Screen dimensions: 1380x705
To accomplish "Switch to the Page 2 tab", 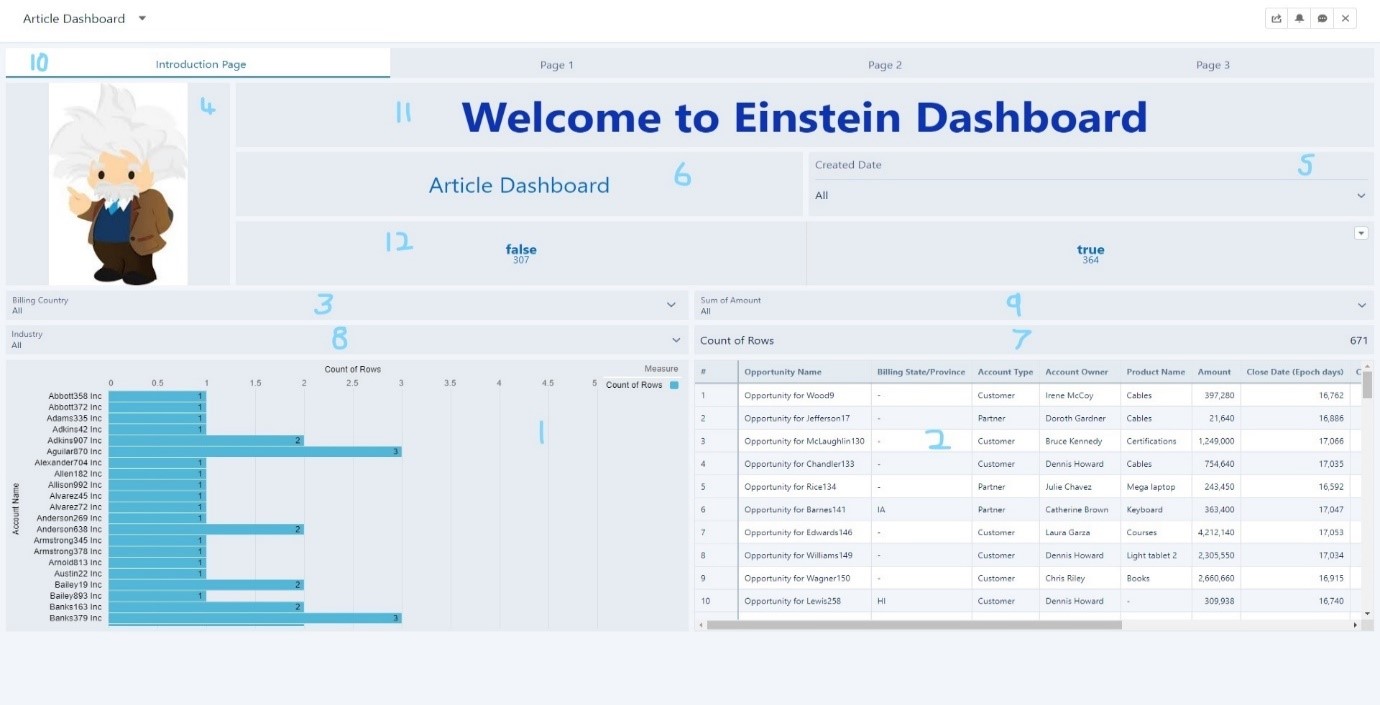I will (884, 65).
